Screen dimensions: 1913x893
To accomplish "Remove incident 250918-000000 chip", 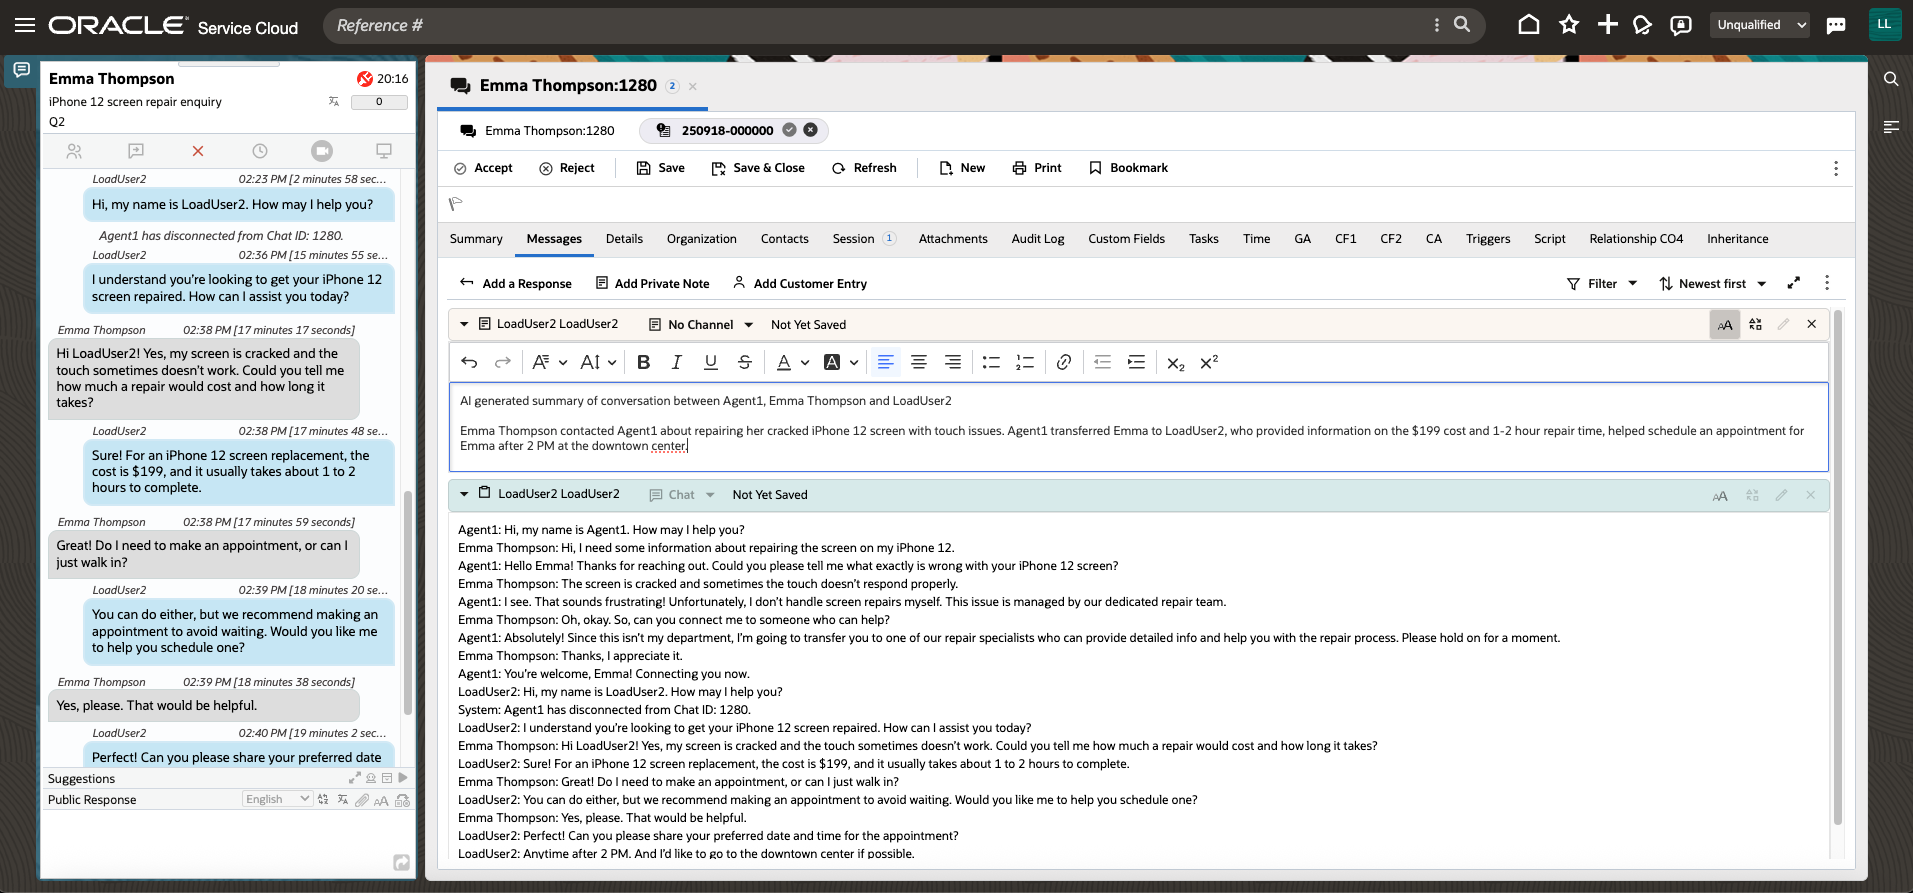I will point(810,130).
